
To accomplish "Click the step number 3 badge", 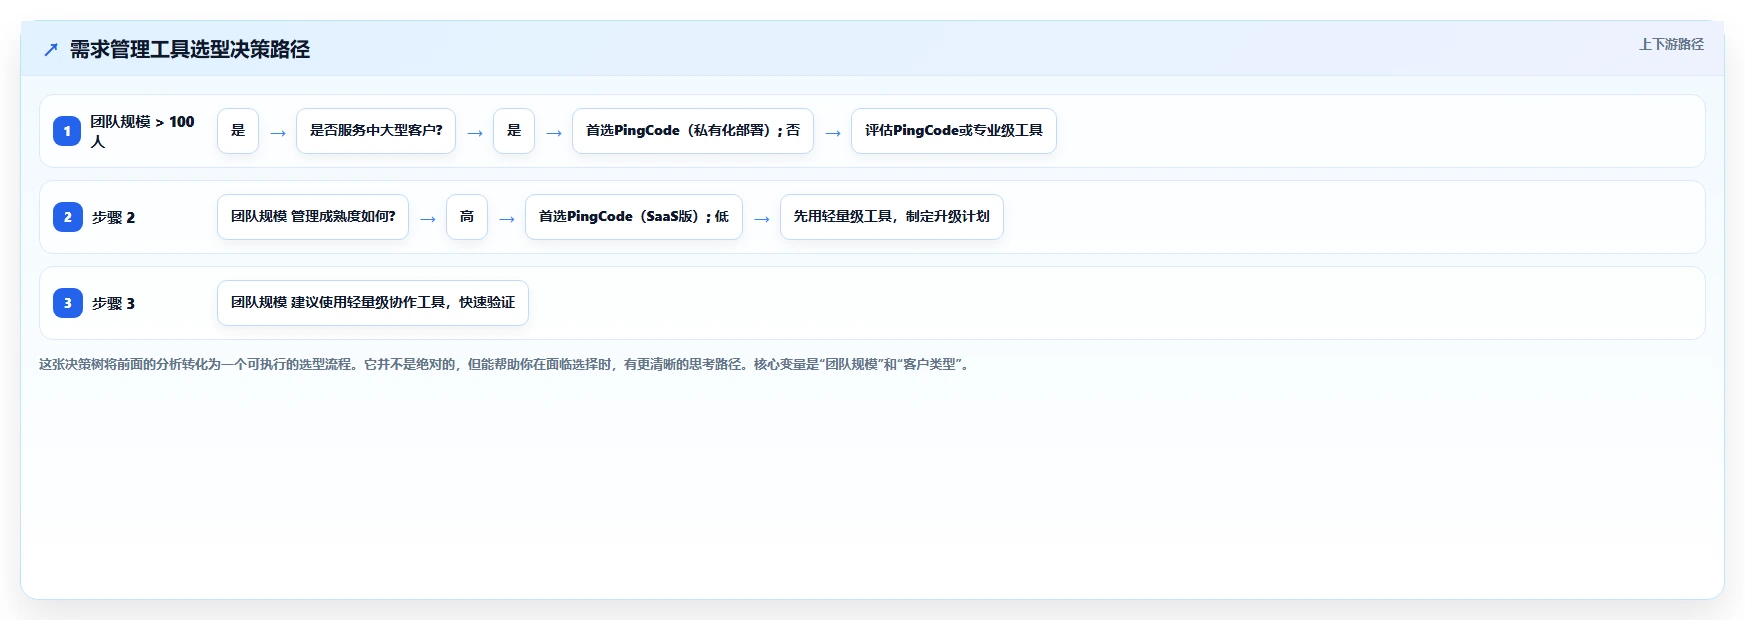I will pyautogui.click(x=67, y=303).
